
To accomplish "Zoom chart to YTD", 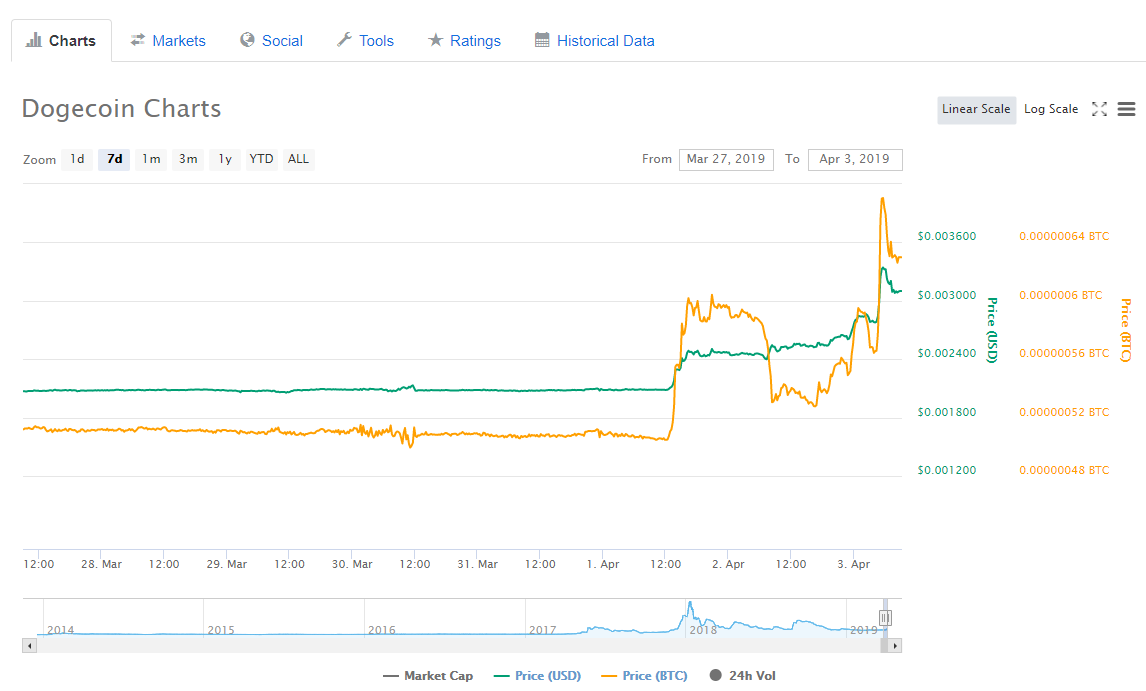I will [x=262, y=159].
